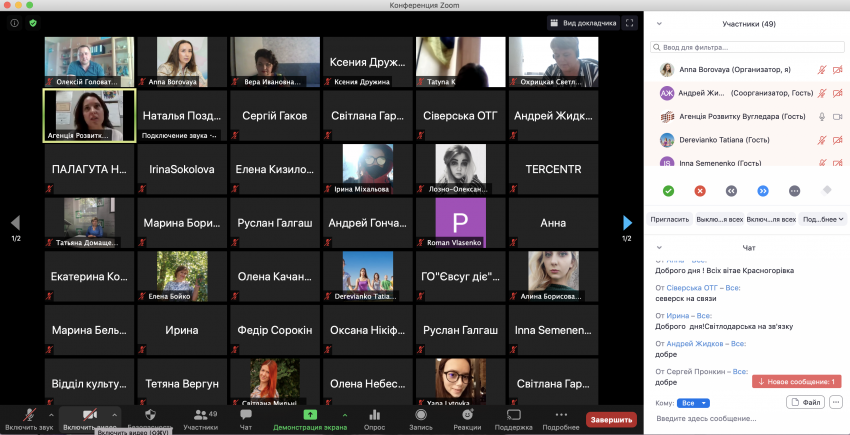Select the Федір Сорокін participant tile
The height and width of the screenshot is (435, 850).
click(275, 330)
